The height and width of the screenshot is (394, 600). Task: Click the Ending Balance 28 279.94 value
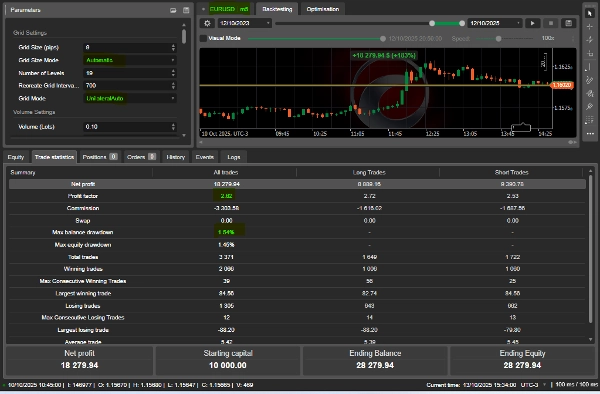pos(375,365)
